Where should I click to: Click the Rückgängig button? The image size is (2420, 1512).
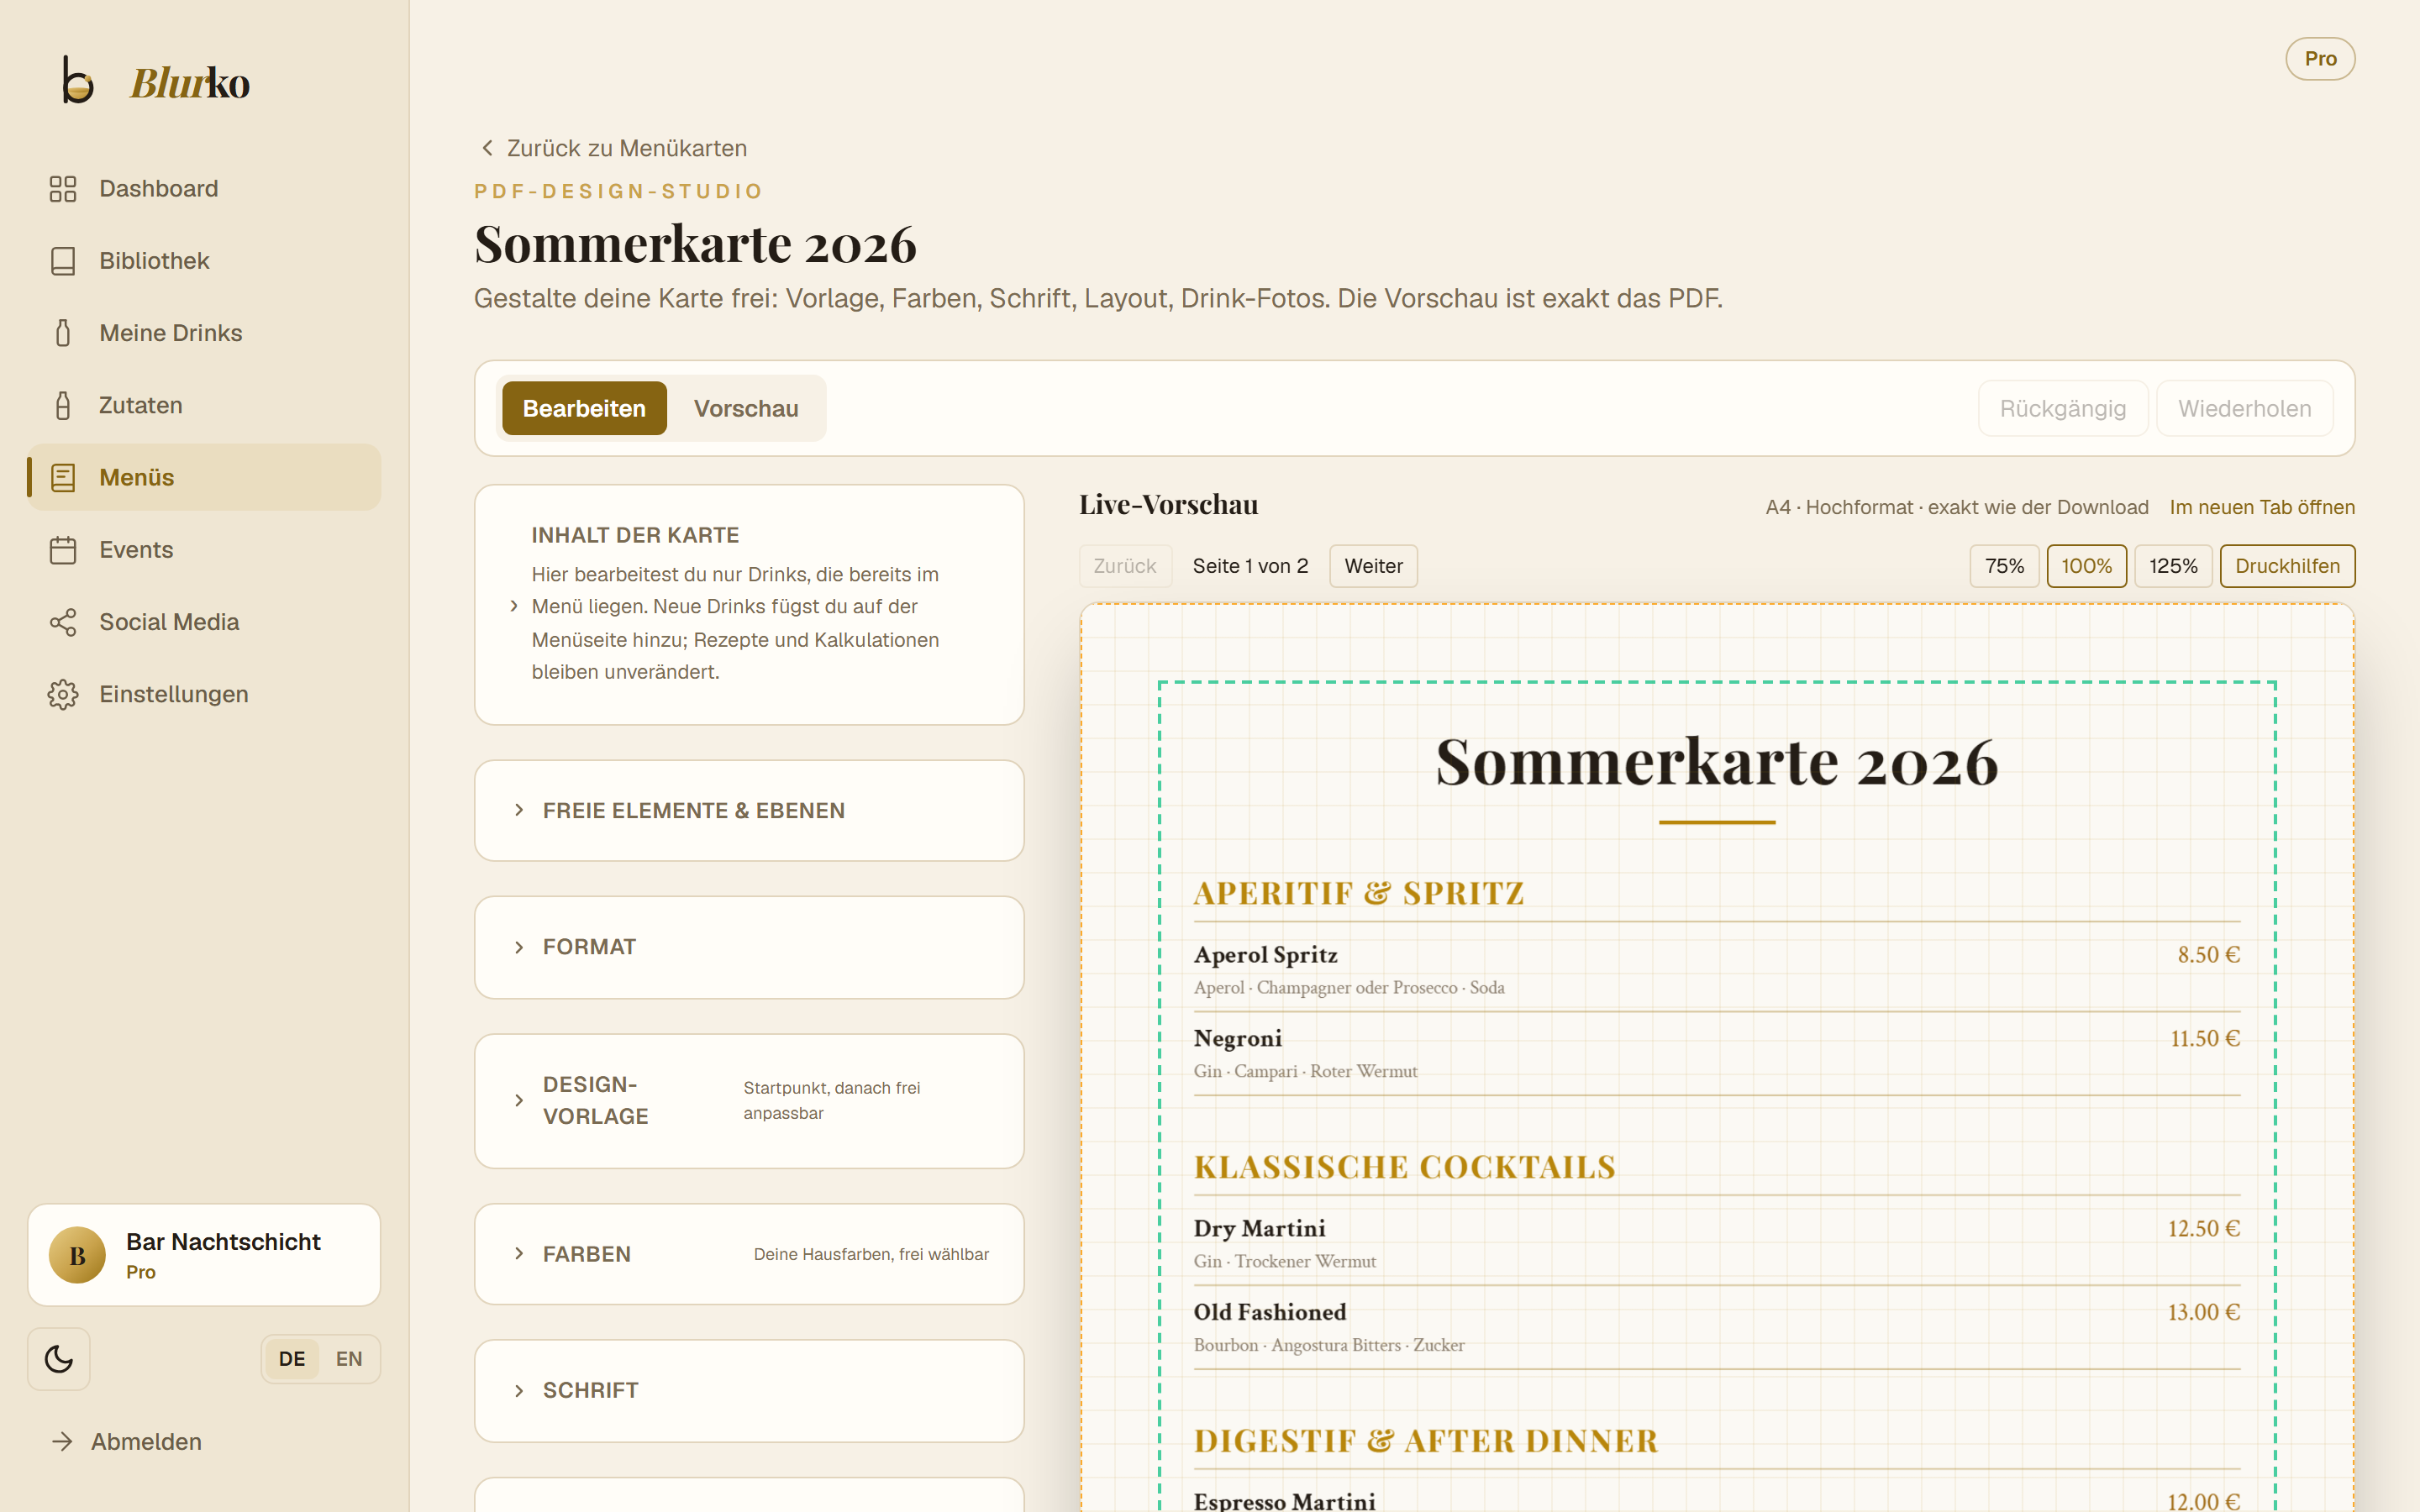[2062, 408]
